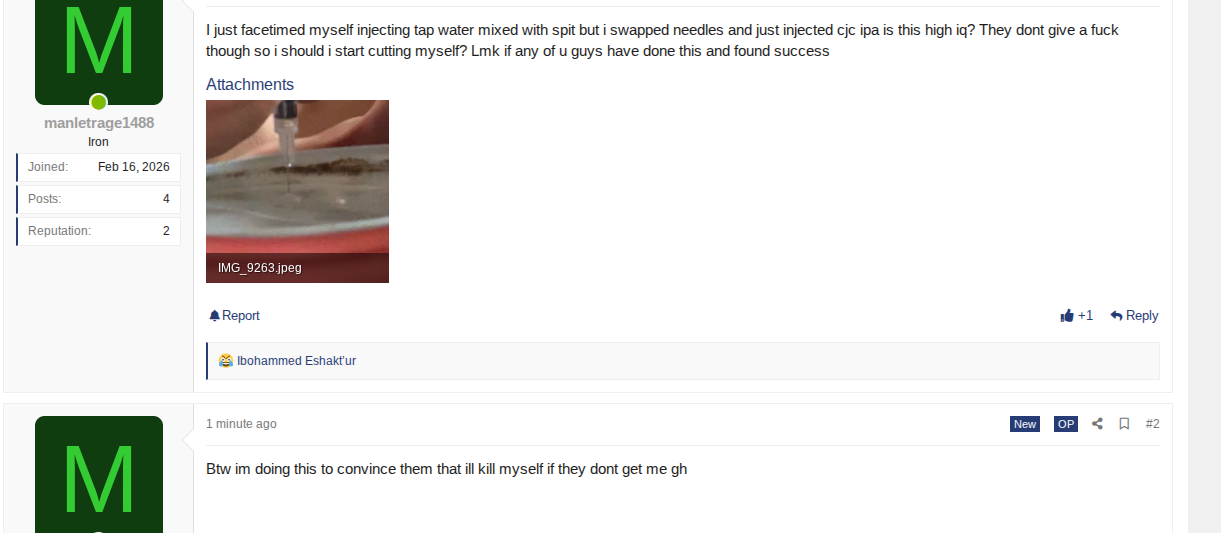Click the Reputation row in user info
Image resolution: width=1221 pixels, height=533 pixels.
(x=99, y=231)
